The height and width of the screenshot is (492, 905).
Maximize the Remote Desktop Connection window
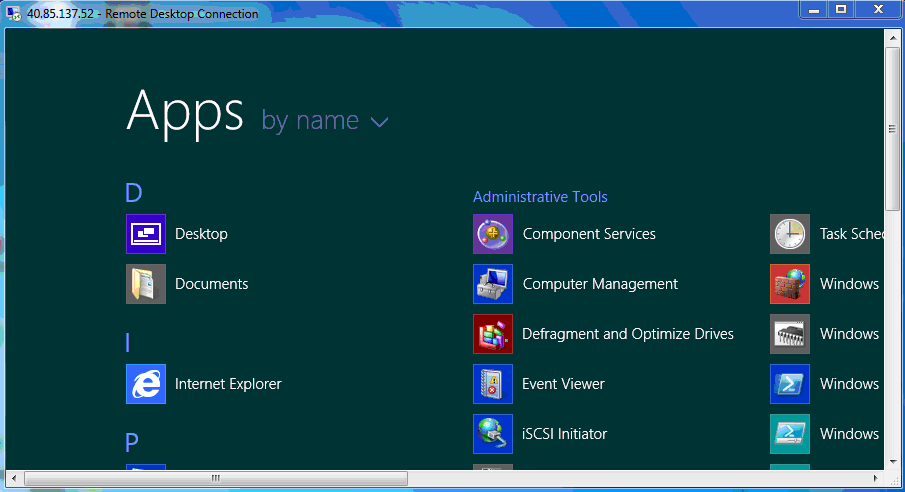(841, 10)
